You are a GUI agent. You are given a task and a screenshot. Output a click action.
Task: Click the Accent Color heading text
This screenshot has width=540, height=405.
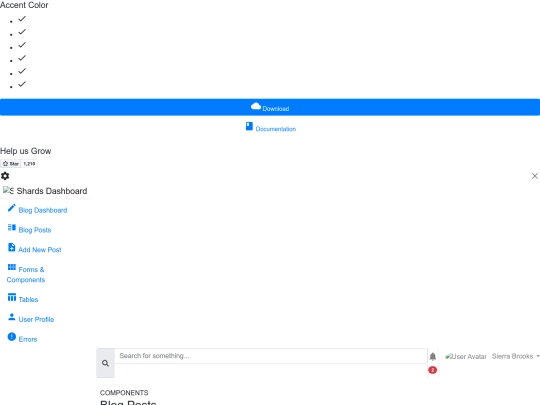[x=24, y=5]
